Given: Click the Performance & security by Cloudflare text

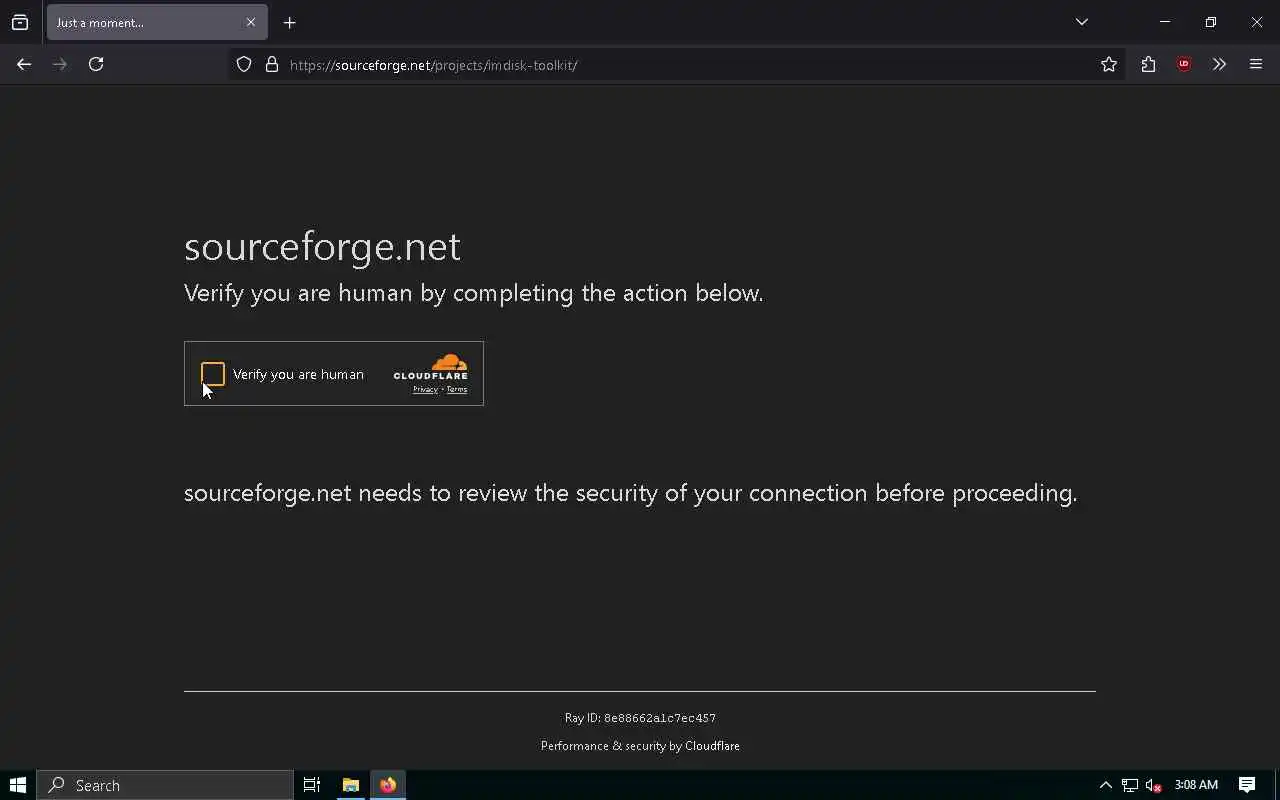Looking at the screenshot, I should [640, 746].
